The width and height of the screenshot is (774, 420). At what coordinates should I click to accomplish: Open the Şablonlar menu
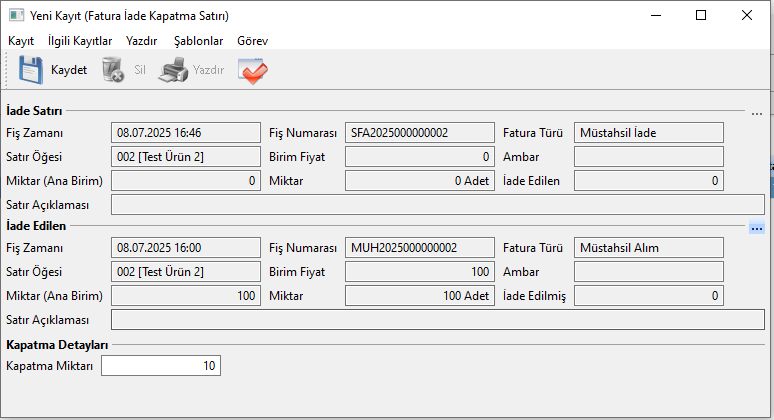pyautogui.click(x=198, y=41)
